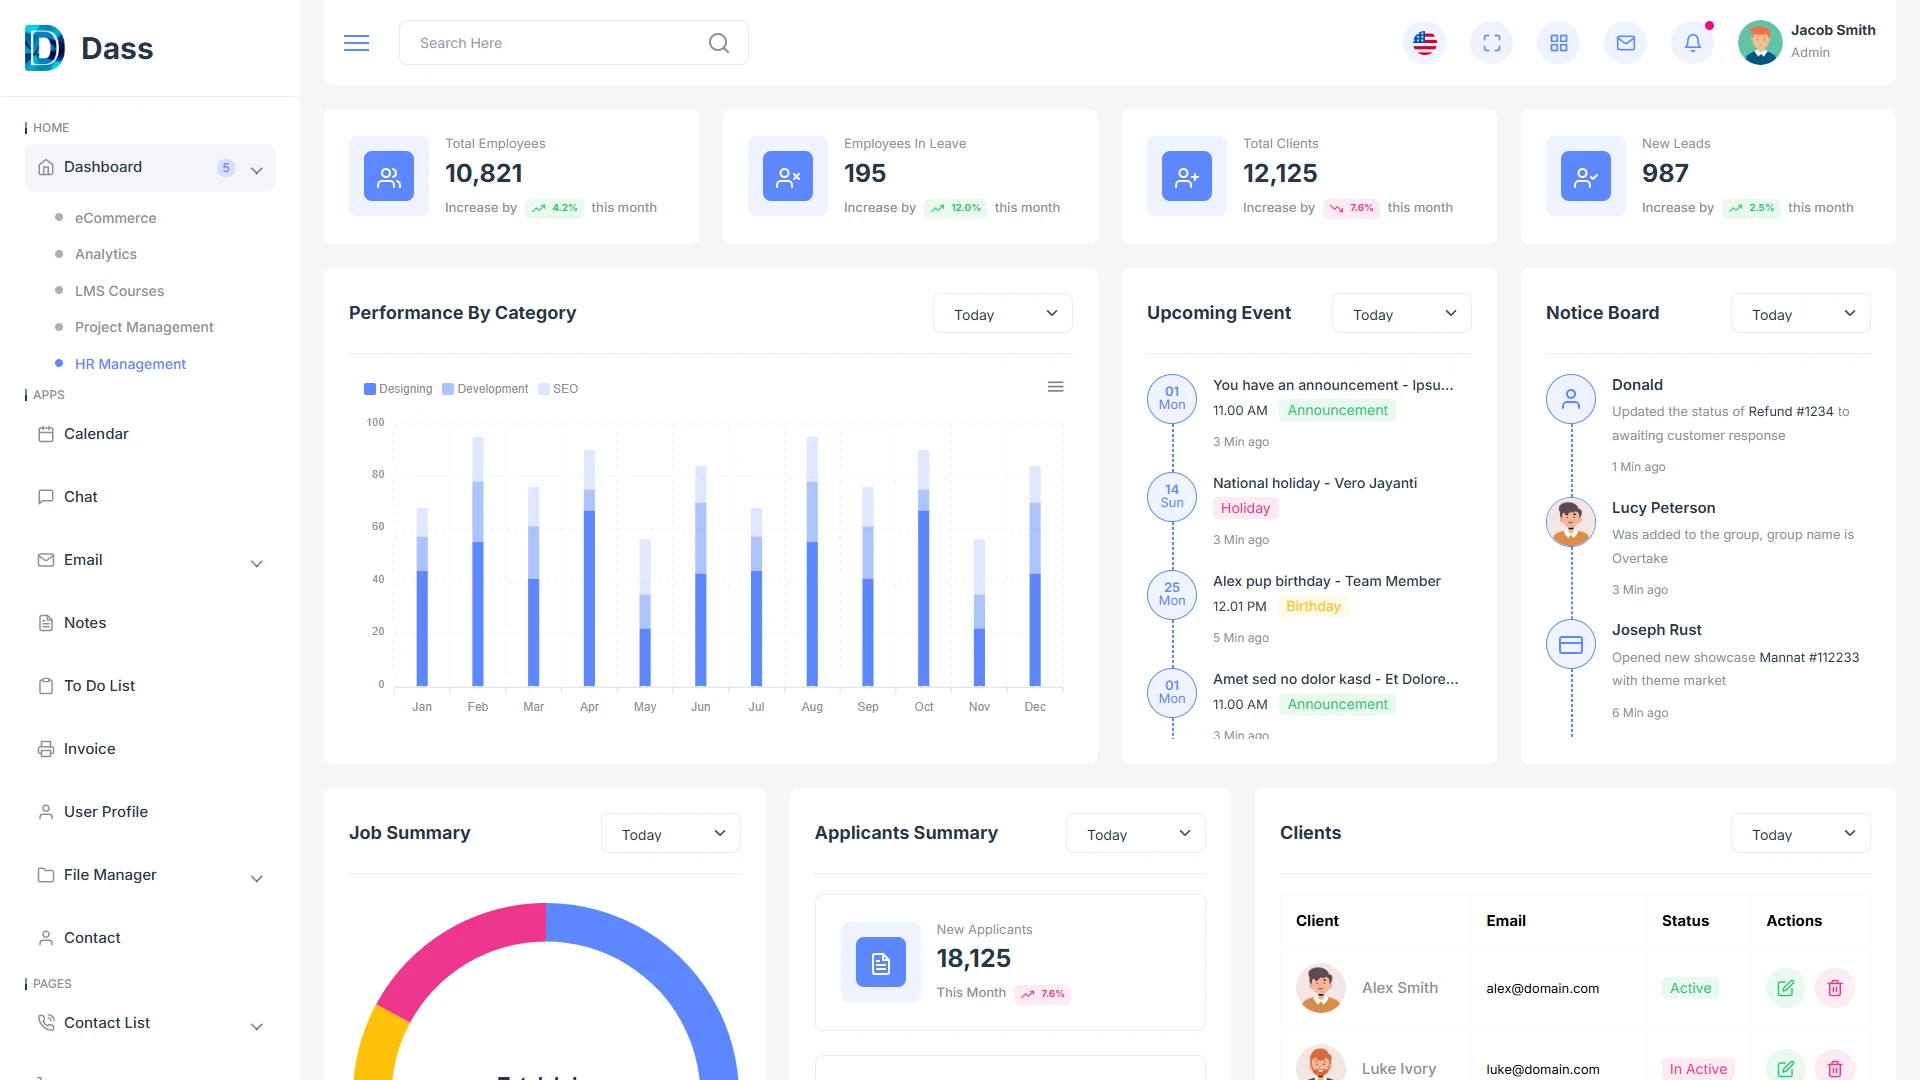Open Job Summary Today dropdown
The height and width of the screenshot is (1080, 1920).
tap(670, 834)
